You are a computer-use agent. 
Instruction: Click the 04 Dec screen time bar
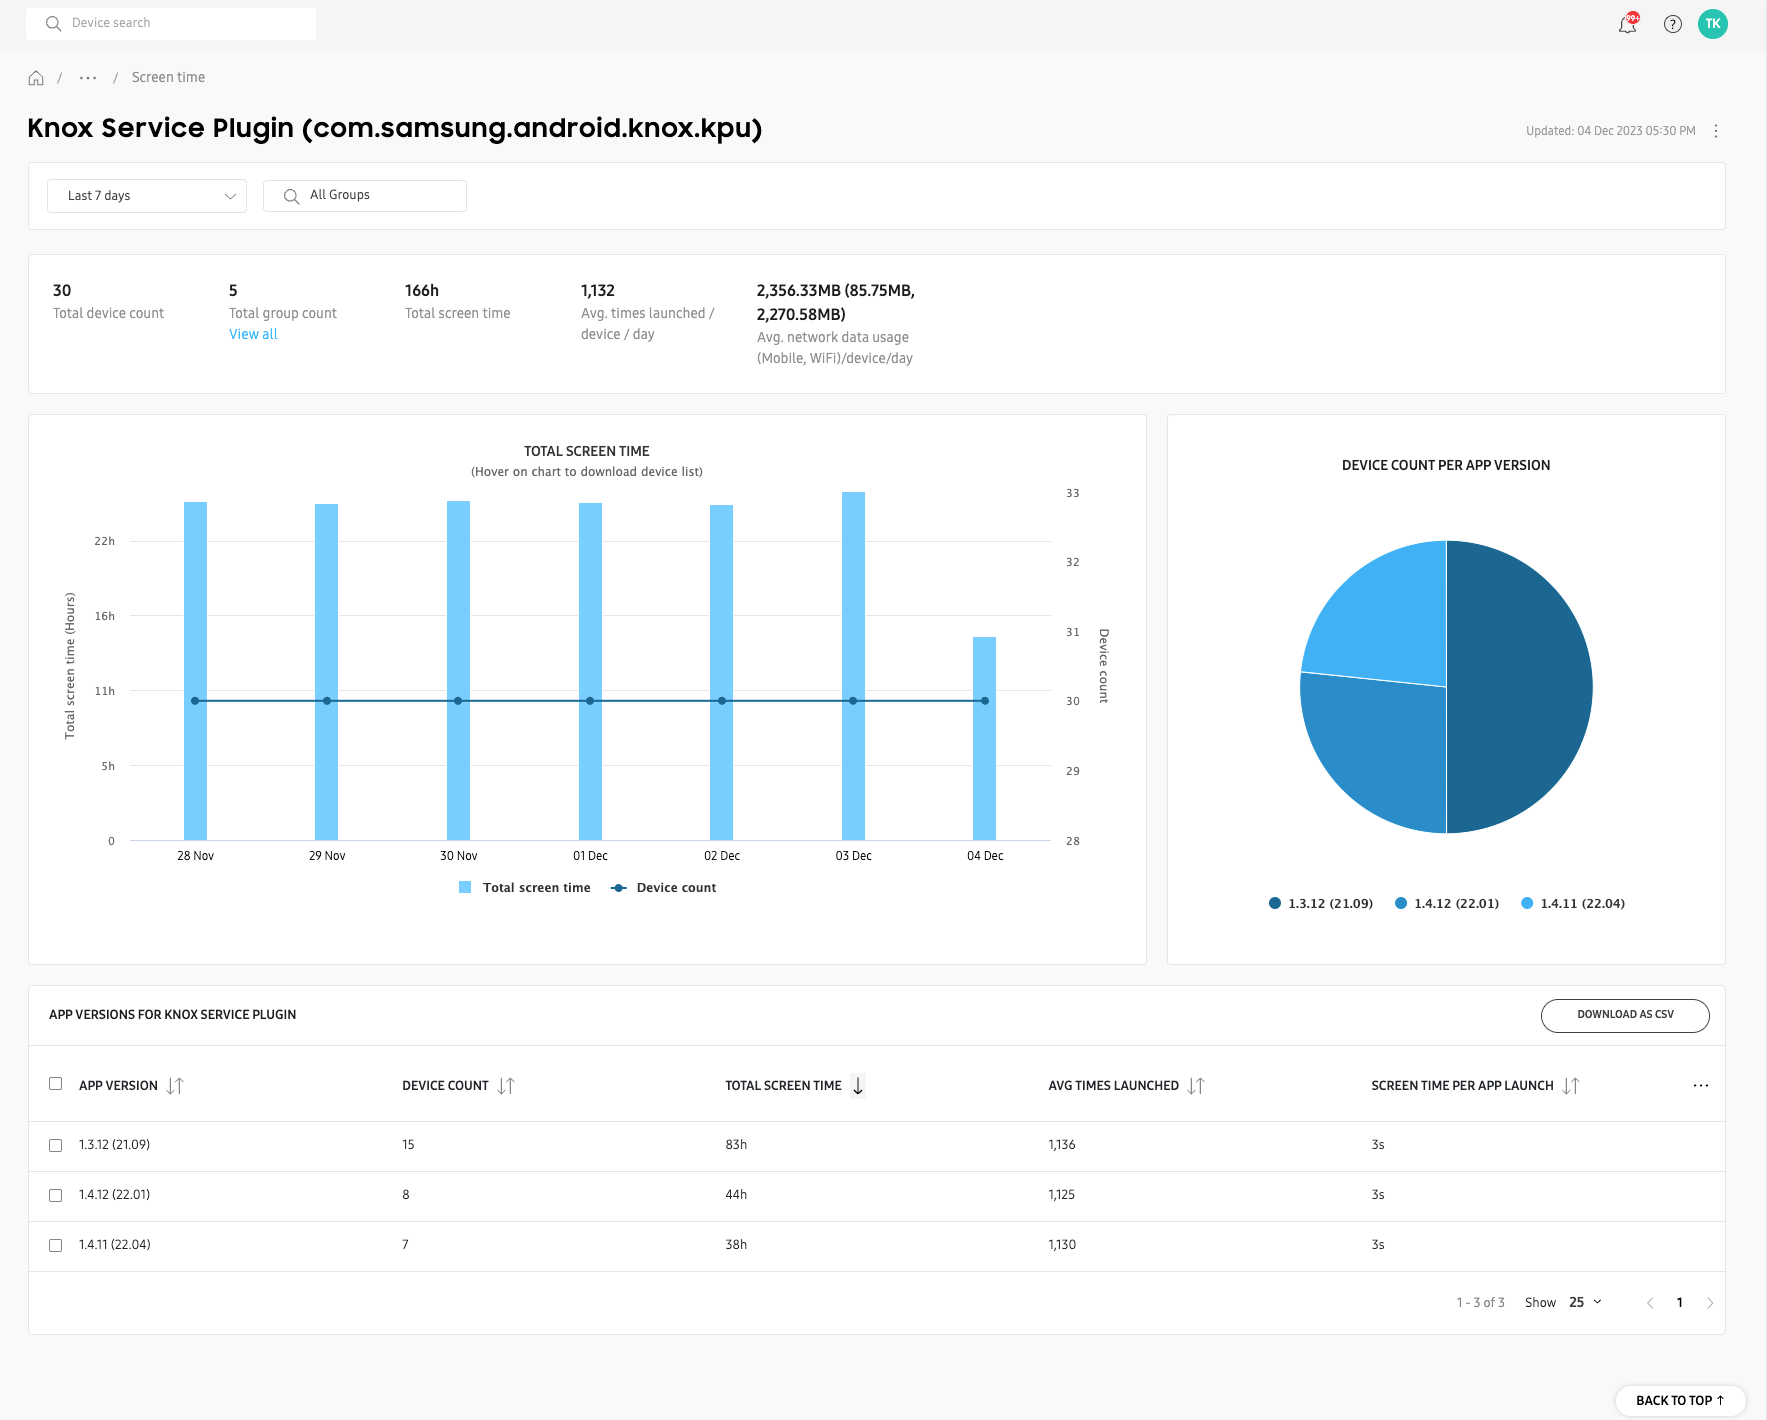(985, 738)
